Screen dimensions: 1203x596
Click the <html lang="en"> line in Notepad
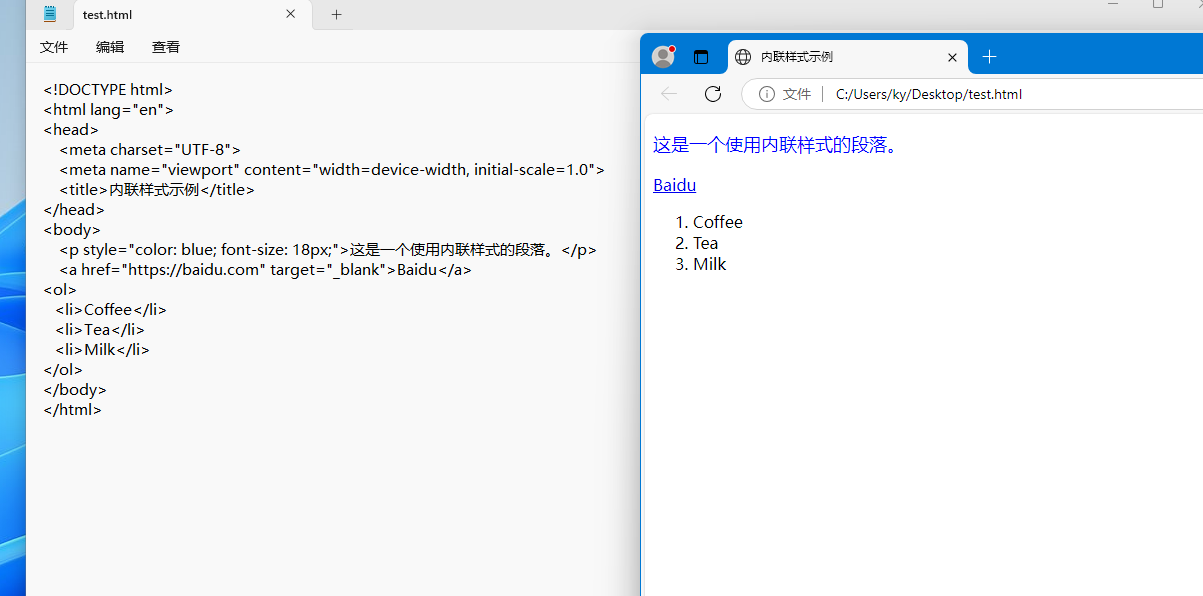[108, 109]
